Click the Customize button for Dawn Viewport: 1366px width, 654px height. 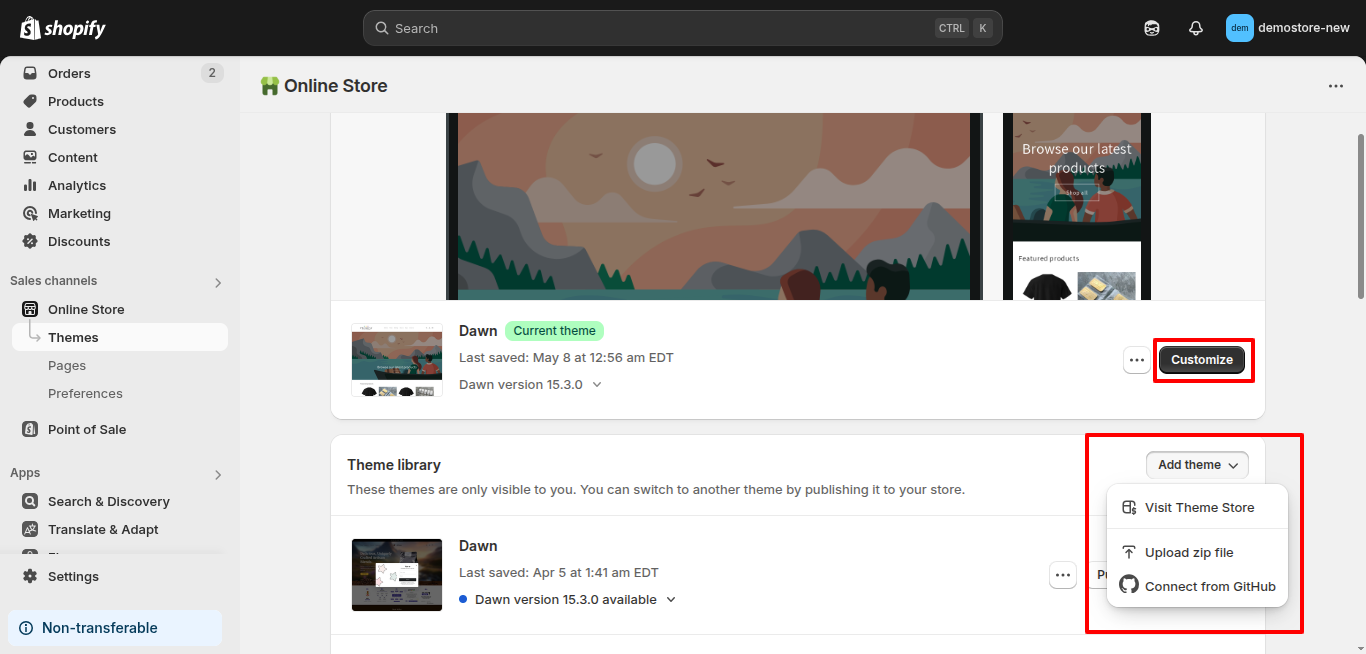point(1202,359)
